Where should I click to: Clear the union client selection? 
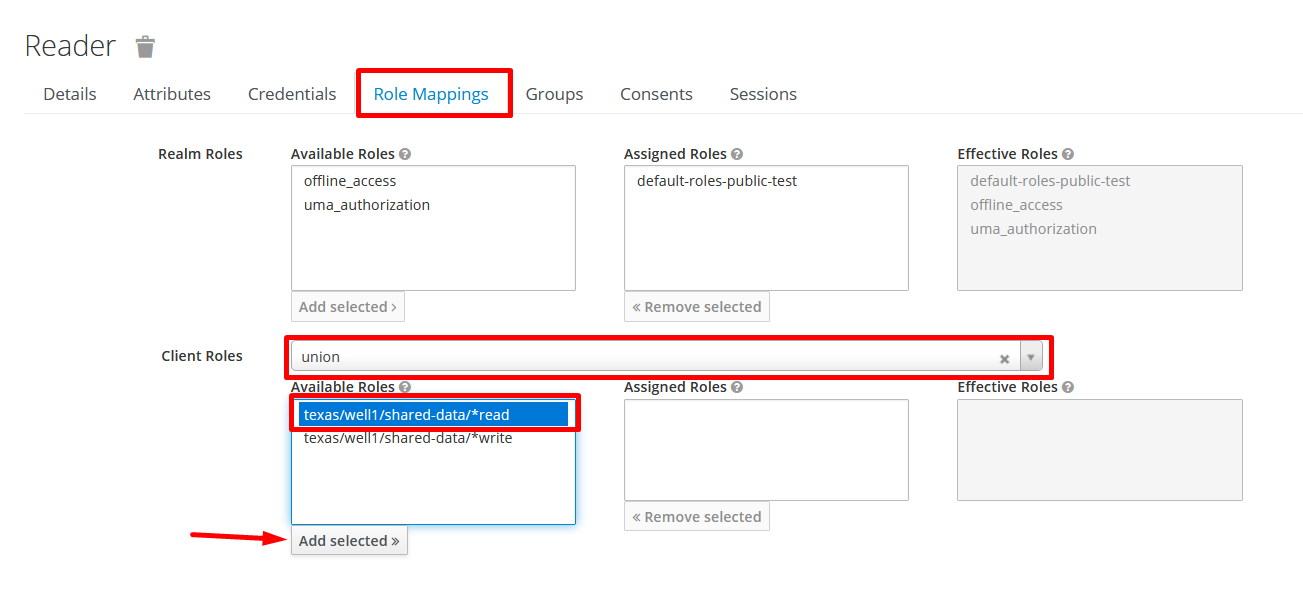1004,358
